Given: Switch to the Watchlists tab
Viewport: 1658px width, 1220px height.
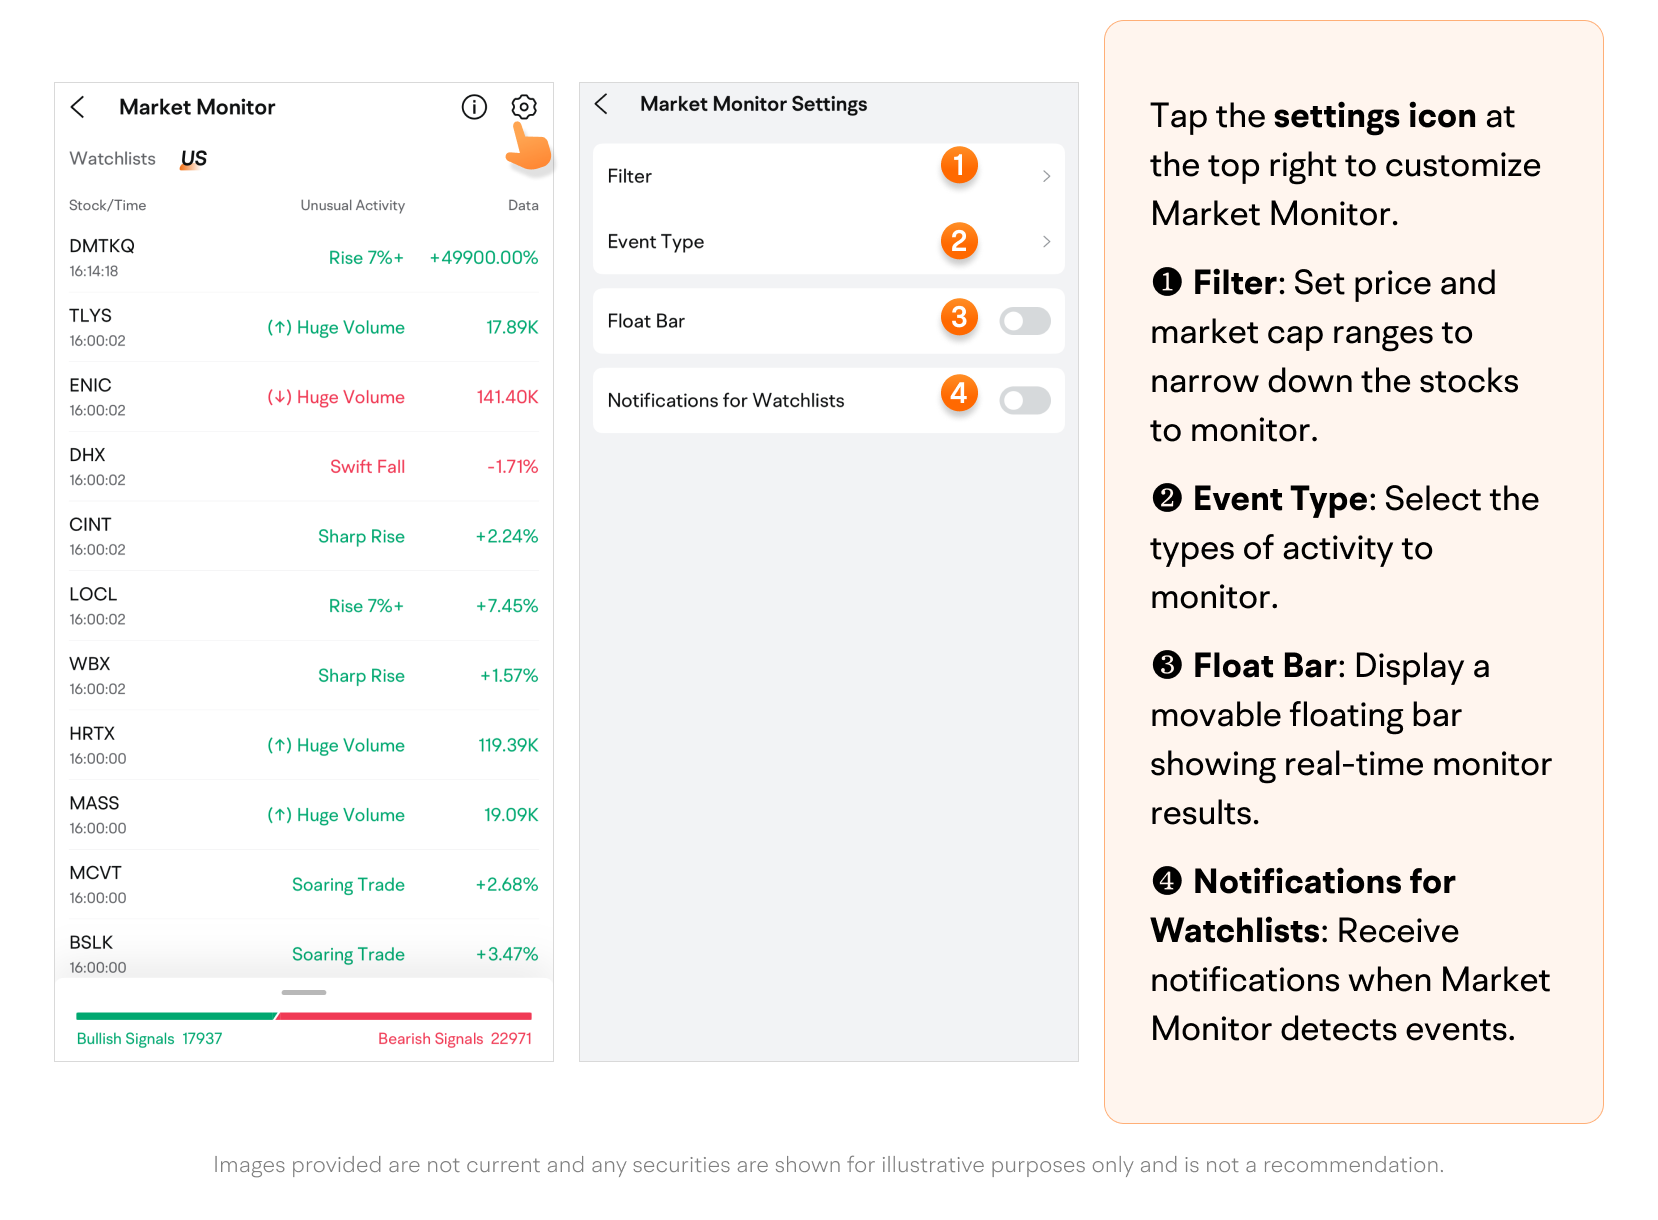Looking at the screenshot, I should (x=112, y=159).
